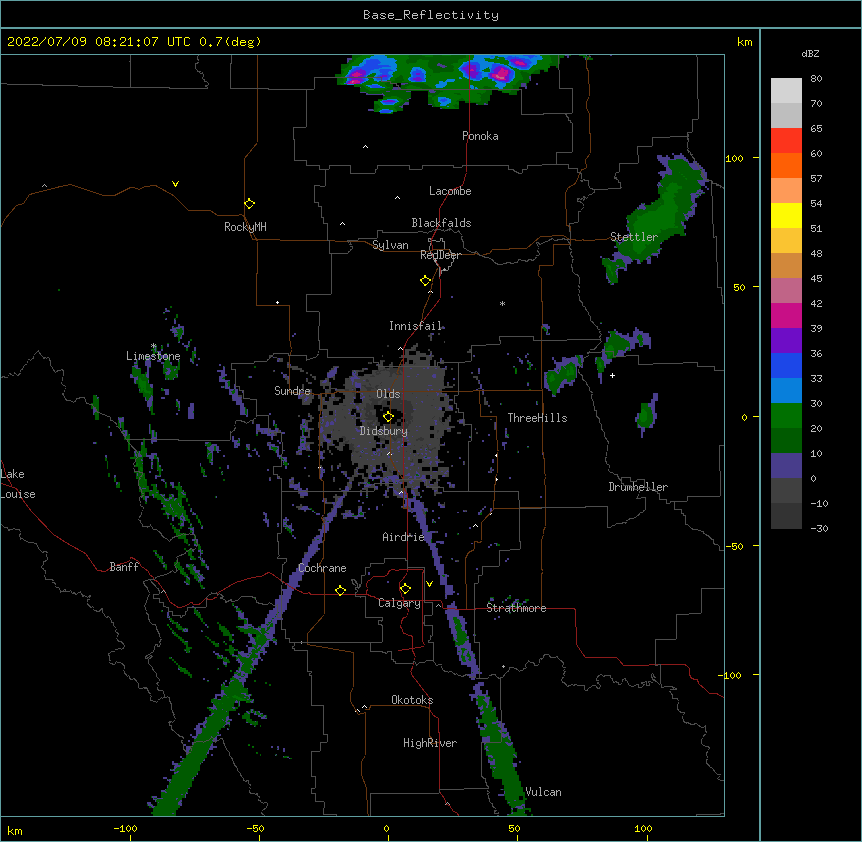Click the blue 36 dBZ legend swatch
Screen dimensions: 862x842
click(786, 365)
